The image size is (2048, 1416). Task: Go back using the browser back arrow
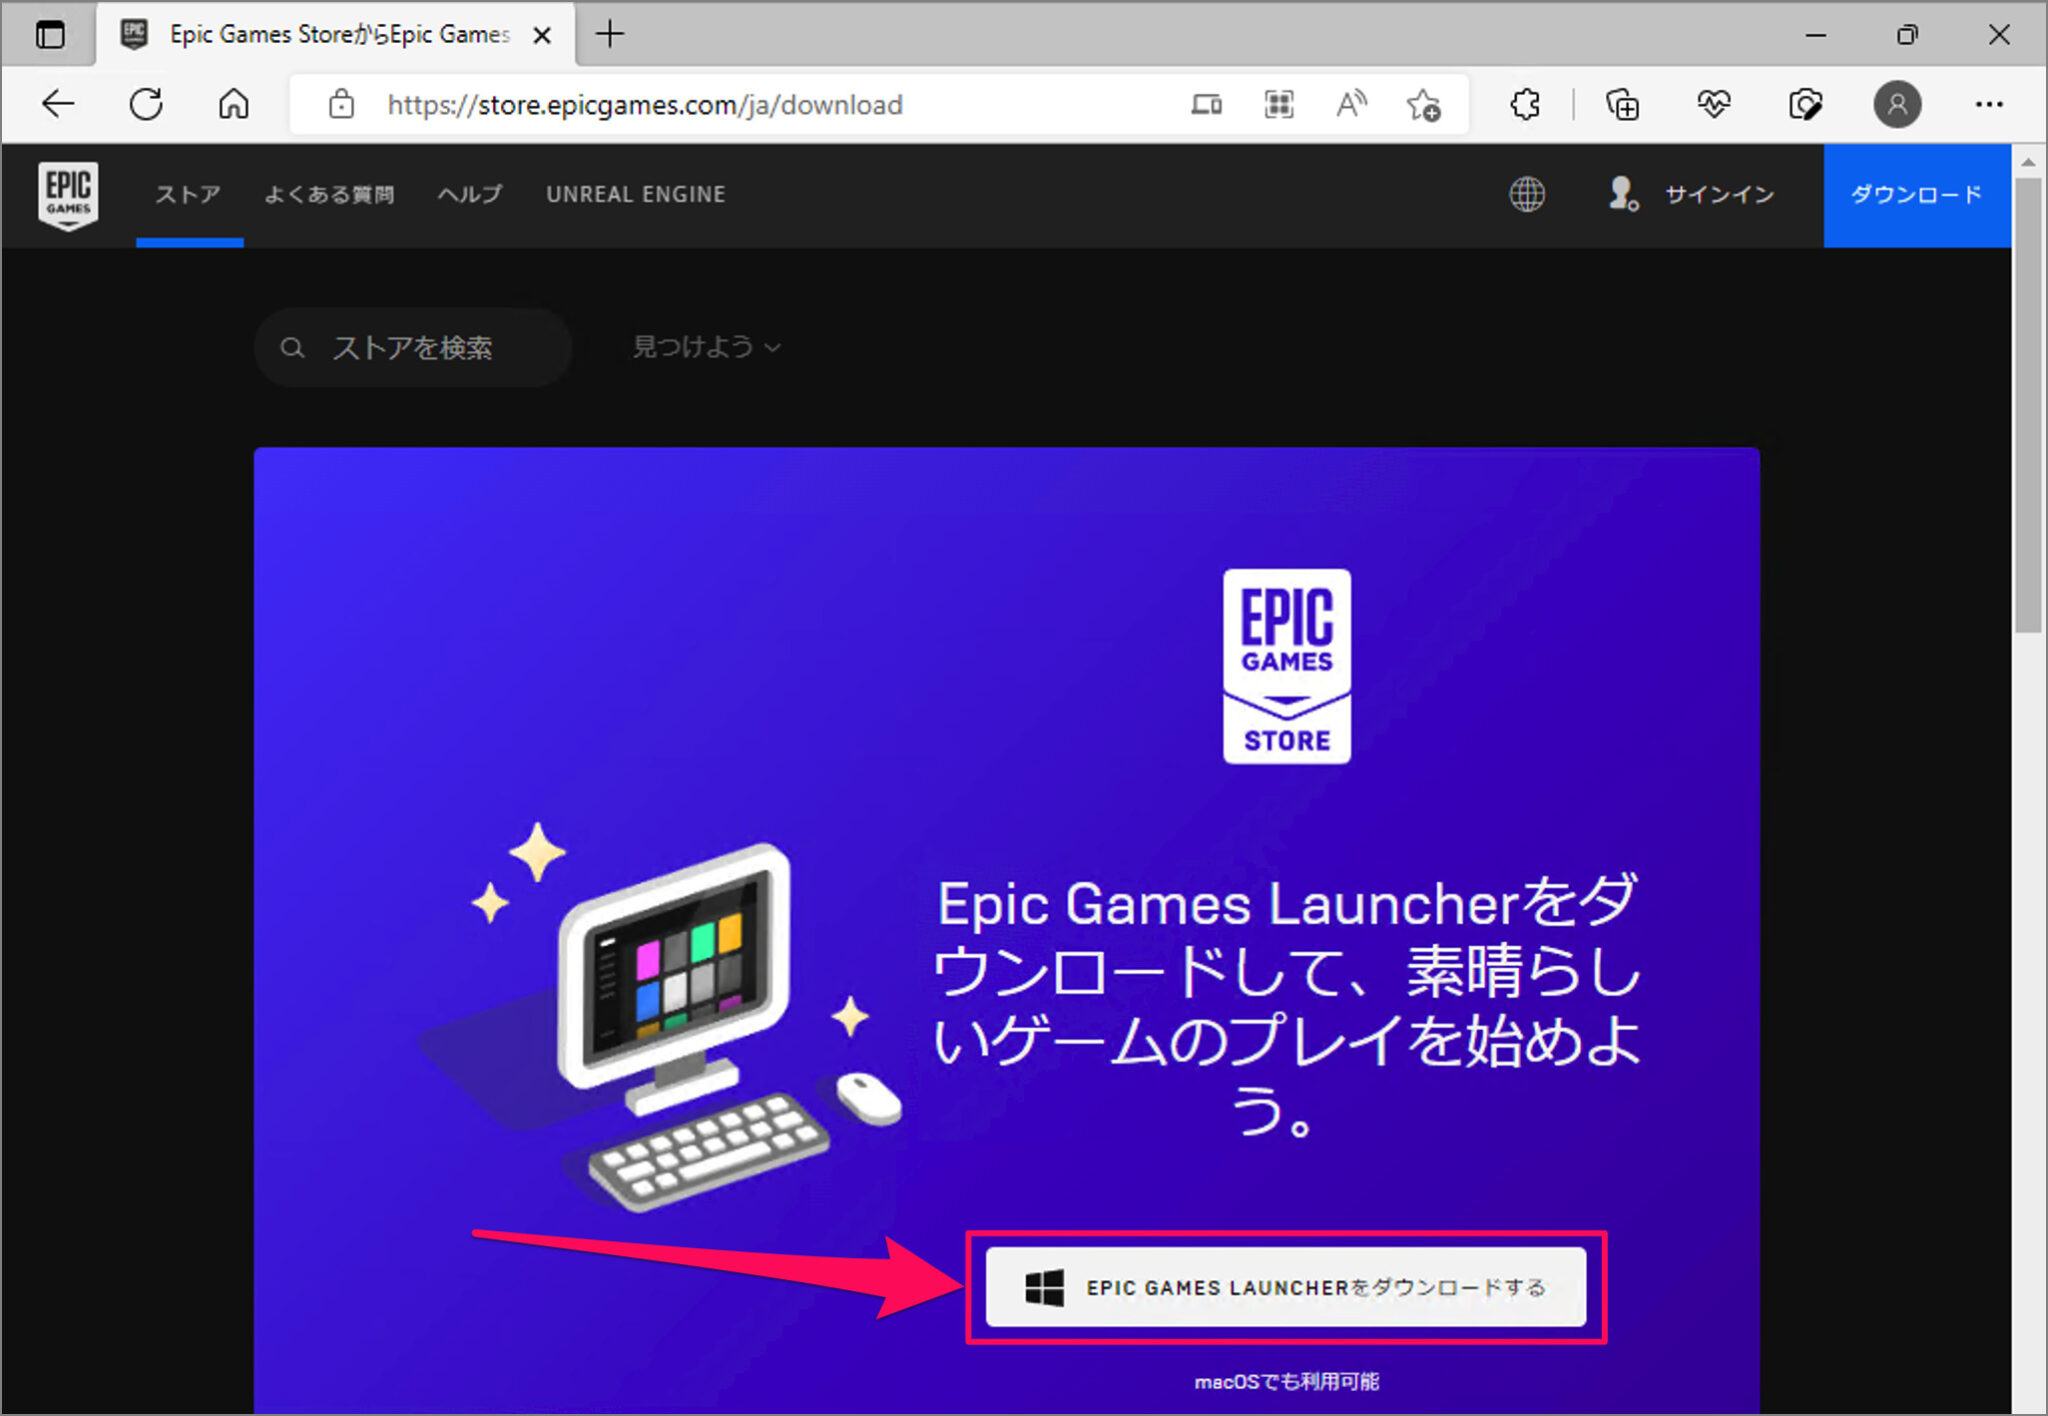pos(57,103)
